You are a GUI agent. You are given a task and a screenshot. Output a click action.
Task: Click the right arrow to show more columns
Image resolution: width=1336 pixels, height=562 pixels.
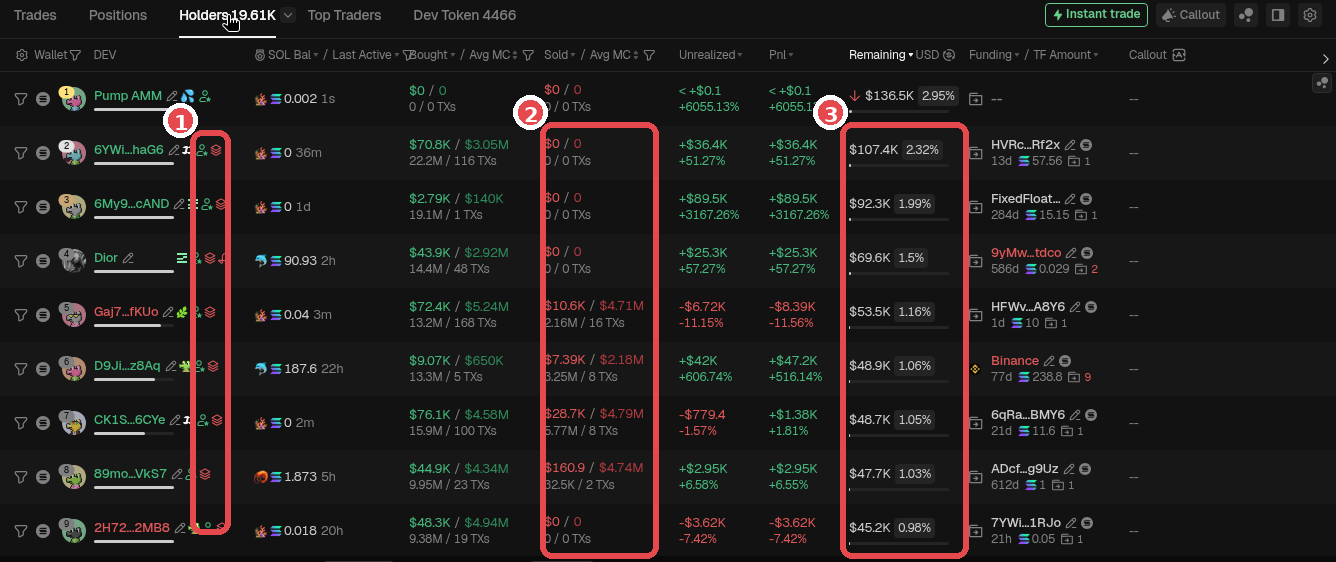1326,59
